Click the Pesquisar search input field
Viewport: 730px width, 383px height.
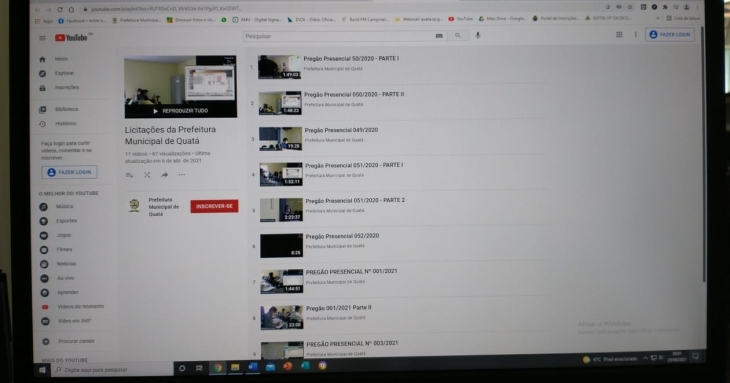338,36
